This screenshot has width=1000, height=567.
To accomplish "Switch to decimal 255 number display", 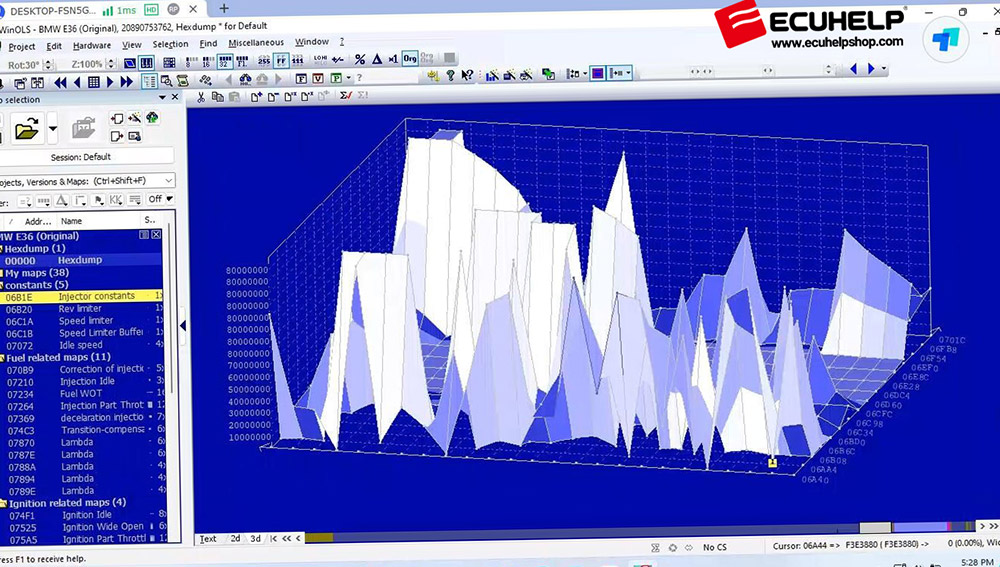I will coord(264,61).
